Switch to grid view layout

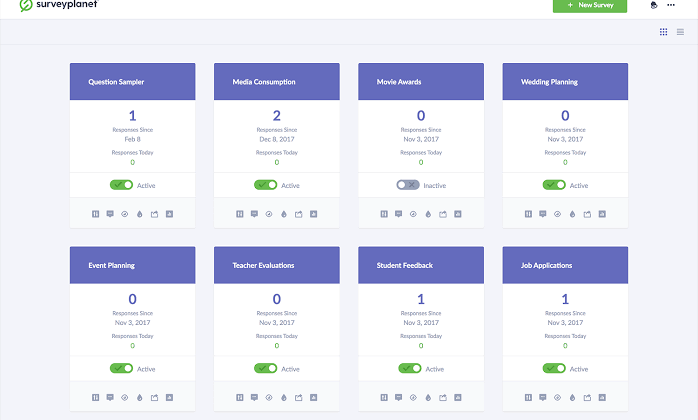pos(663,32)
